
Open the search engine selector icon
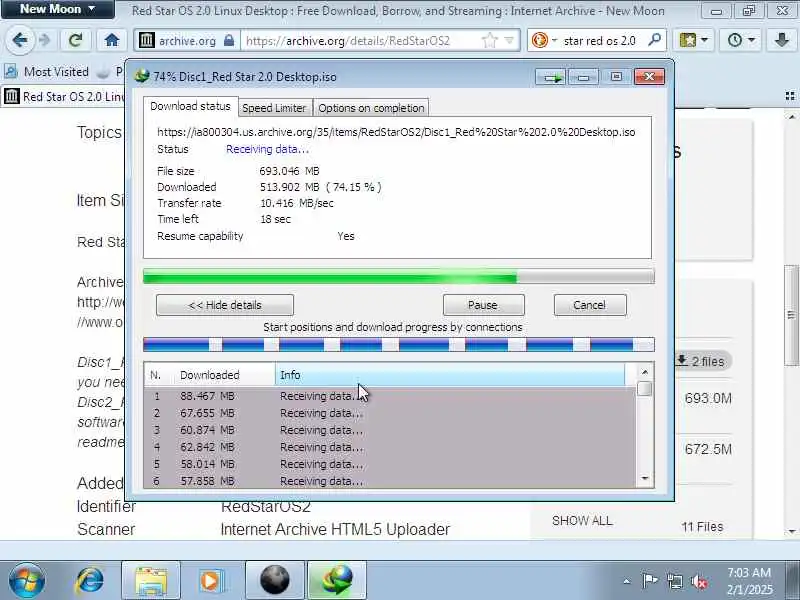coord(543,40)
